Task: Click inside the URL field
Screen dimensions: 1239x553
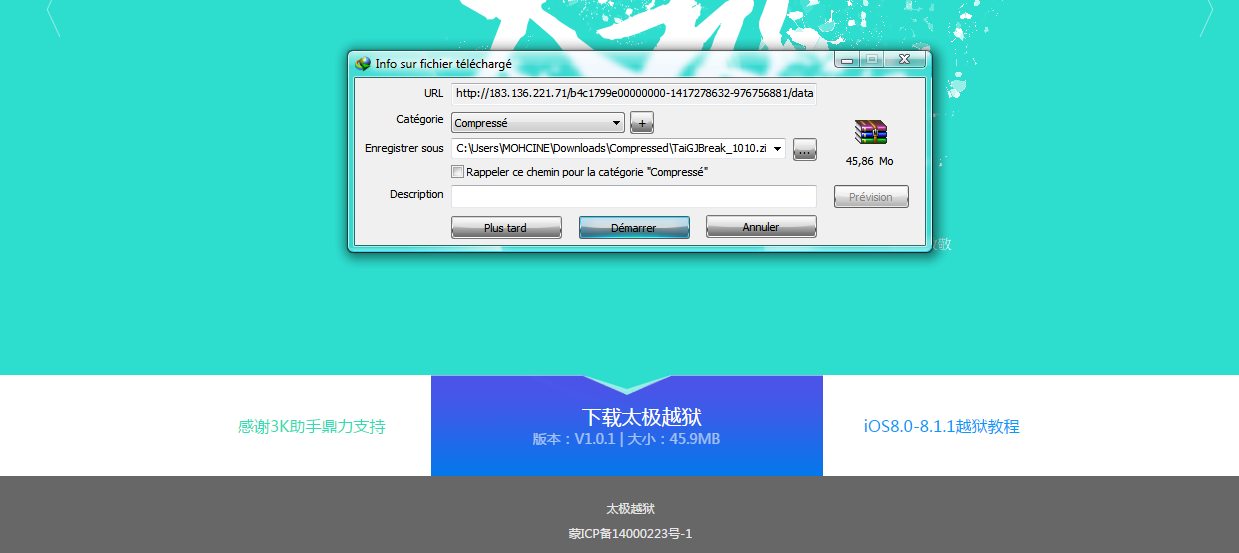Action: [x=633, y=94]
